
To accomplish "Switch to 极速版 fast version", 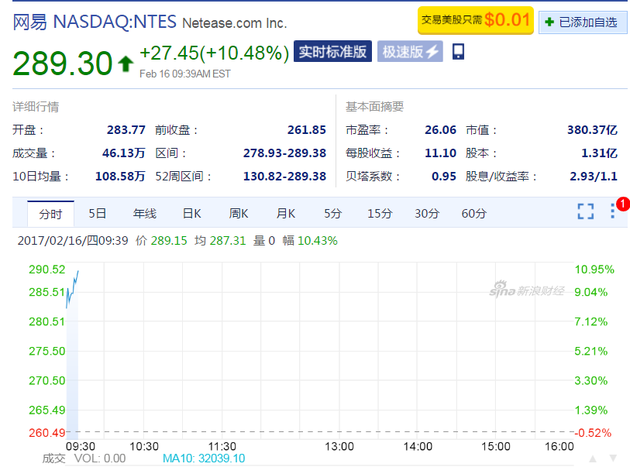I will click(x=410, y=51).
